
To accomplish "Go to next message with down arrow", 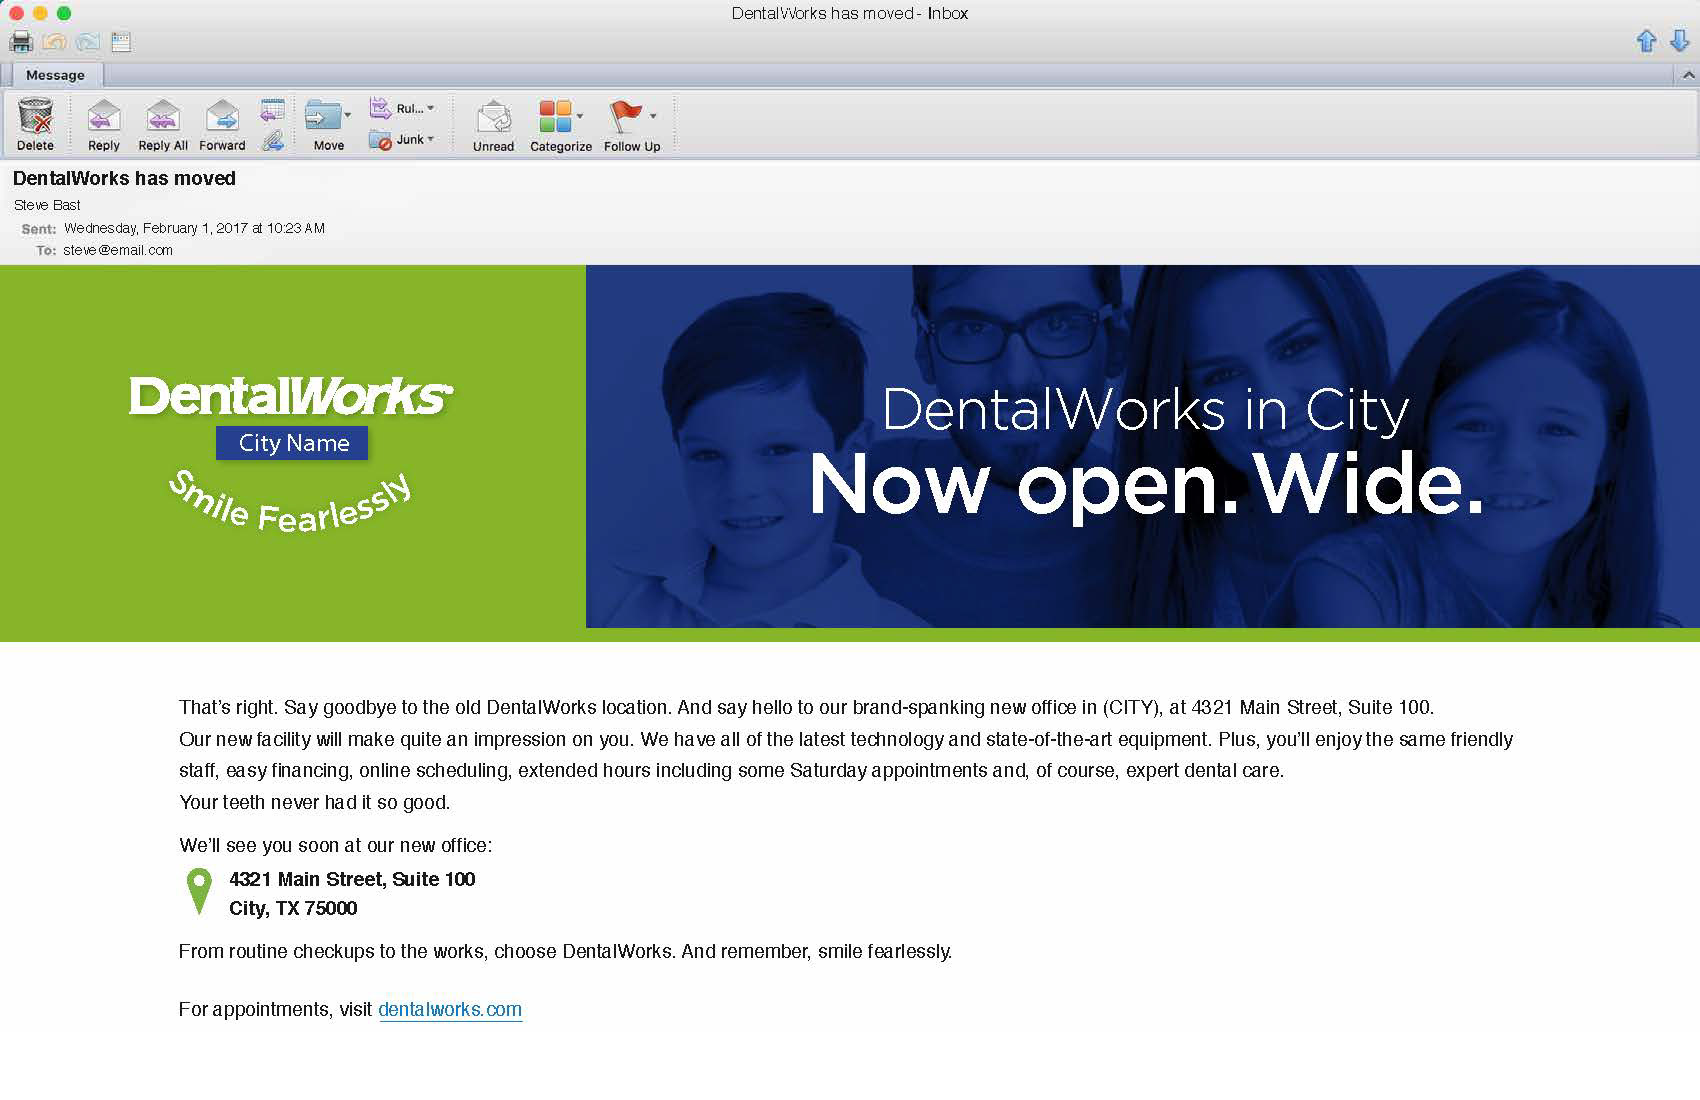I will [1680, 41].
